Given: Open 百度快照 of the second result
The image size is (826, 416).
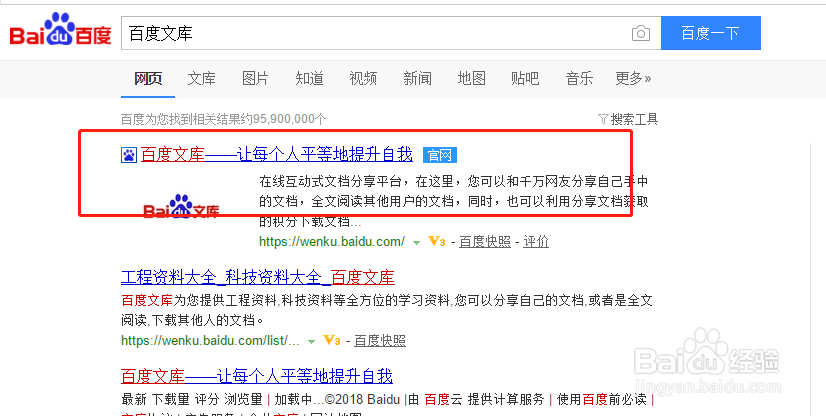Looking at the screenshot, I should click(380, 340).
